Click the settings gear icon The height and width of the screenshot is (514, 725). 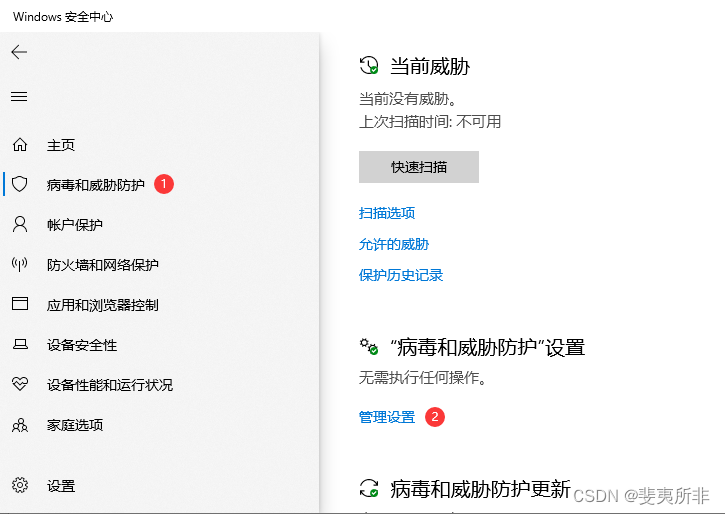(x=20, y=485)
